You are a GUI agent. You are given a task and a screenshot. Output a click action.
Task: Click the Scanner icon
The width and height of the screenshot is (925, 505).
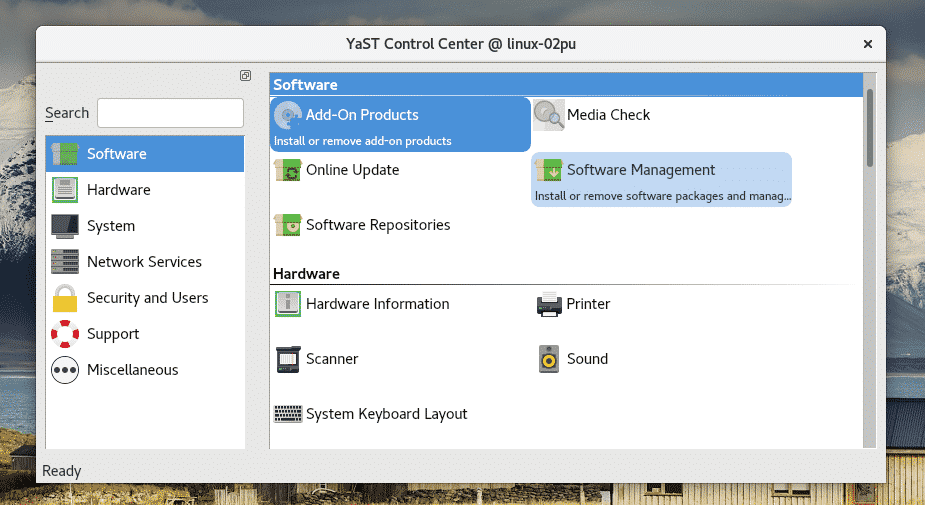(x=288, y=359)
